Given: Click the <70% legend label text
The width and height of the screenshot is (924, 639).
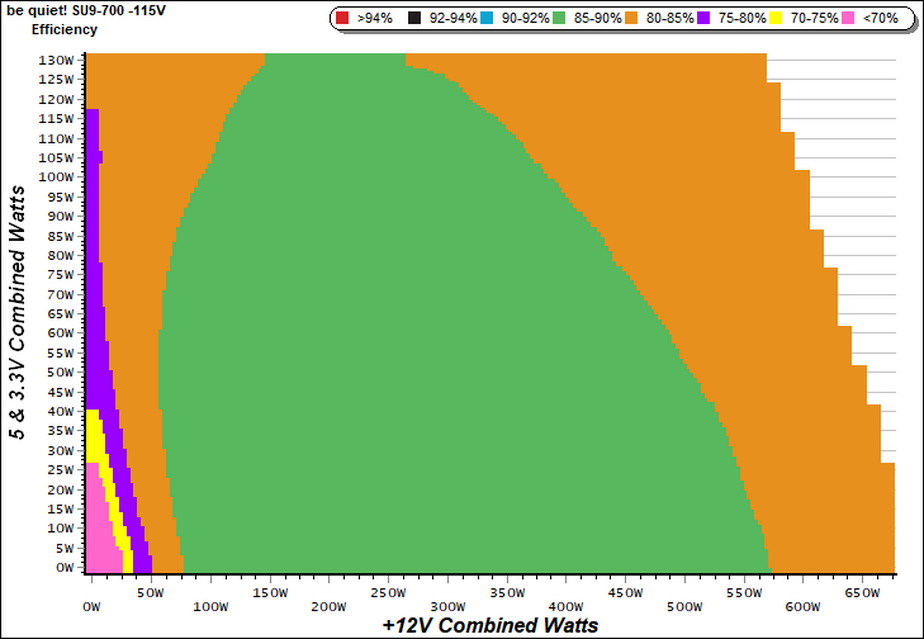Looking at the screenshot, I should coord(880,18).
